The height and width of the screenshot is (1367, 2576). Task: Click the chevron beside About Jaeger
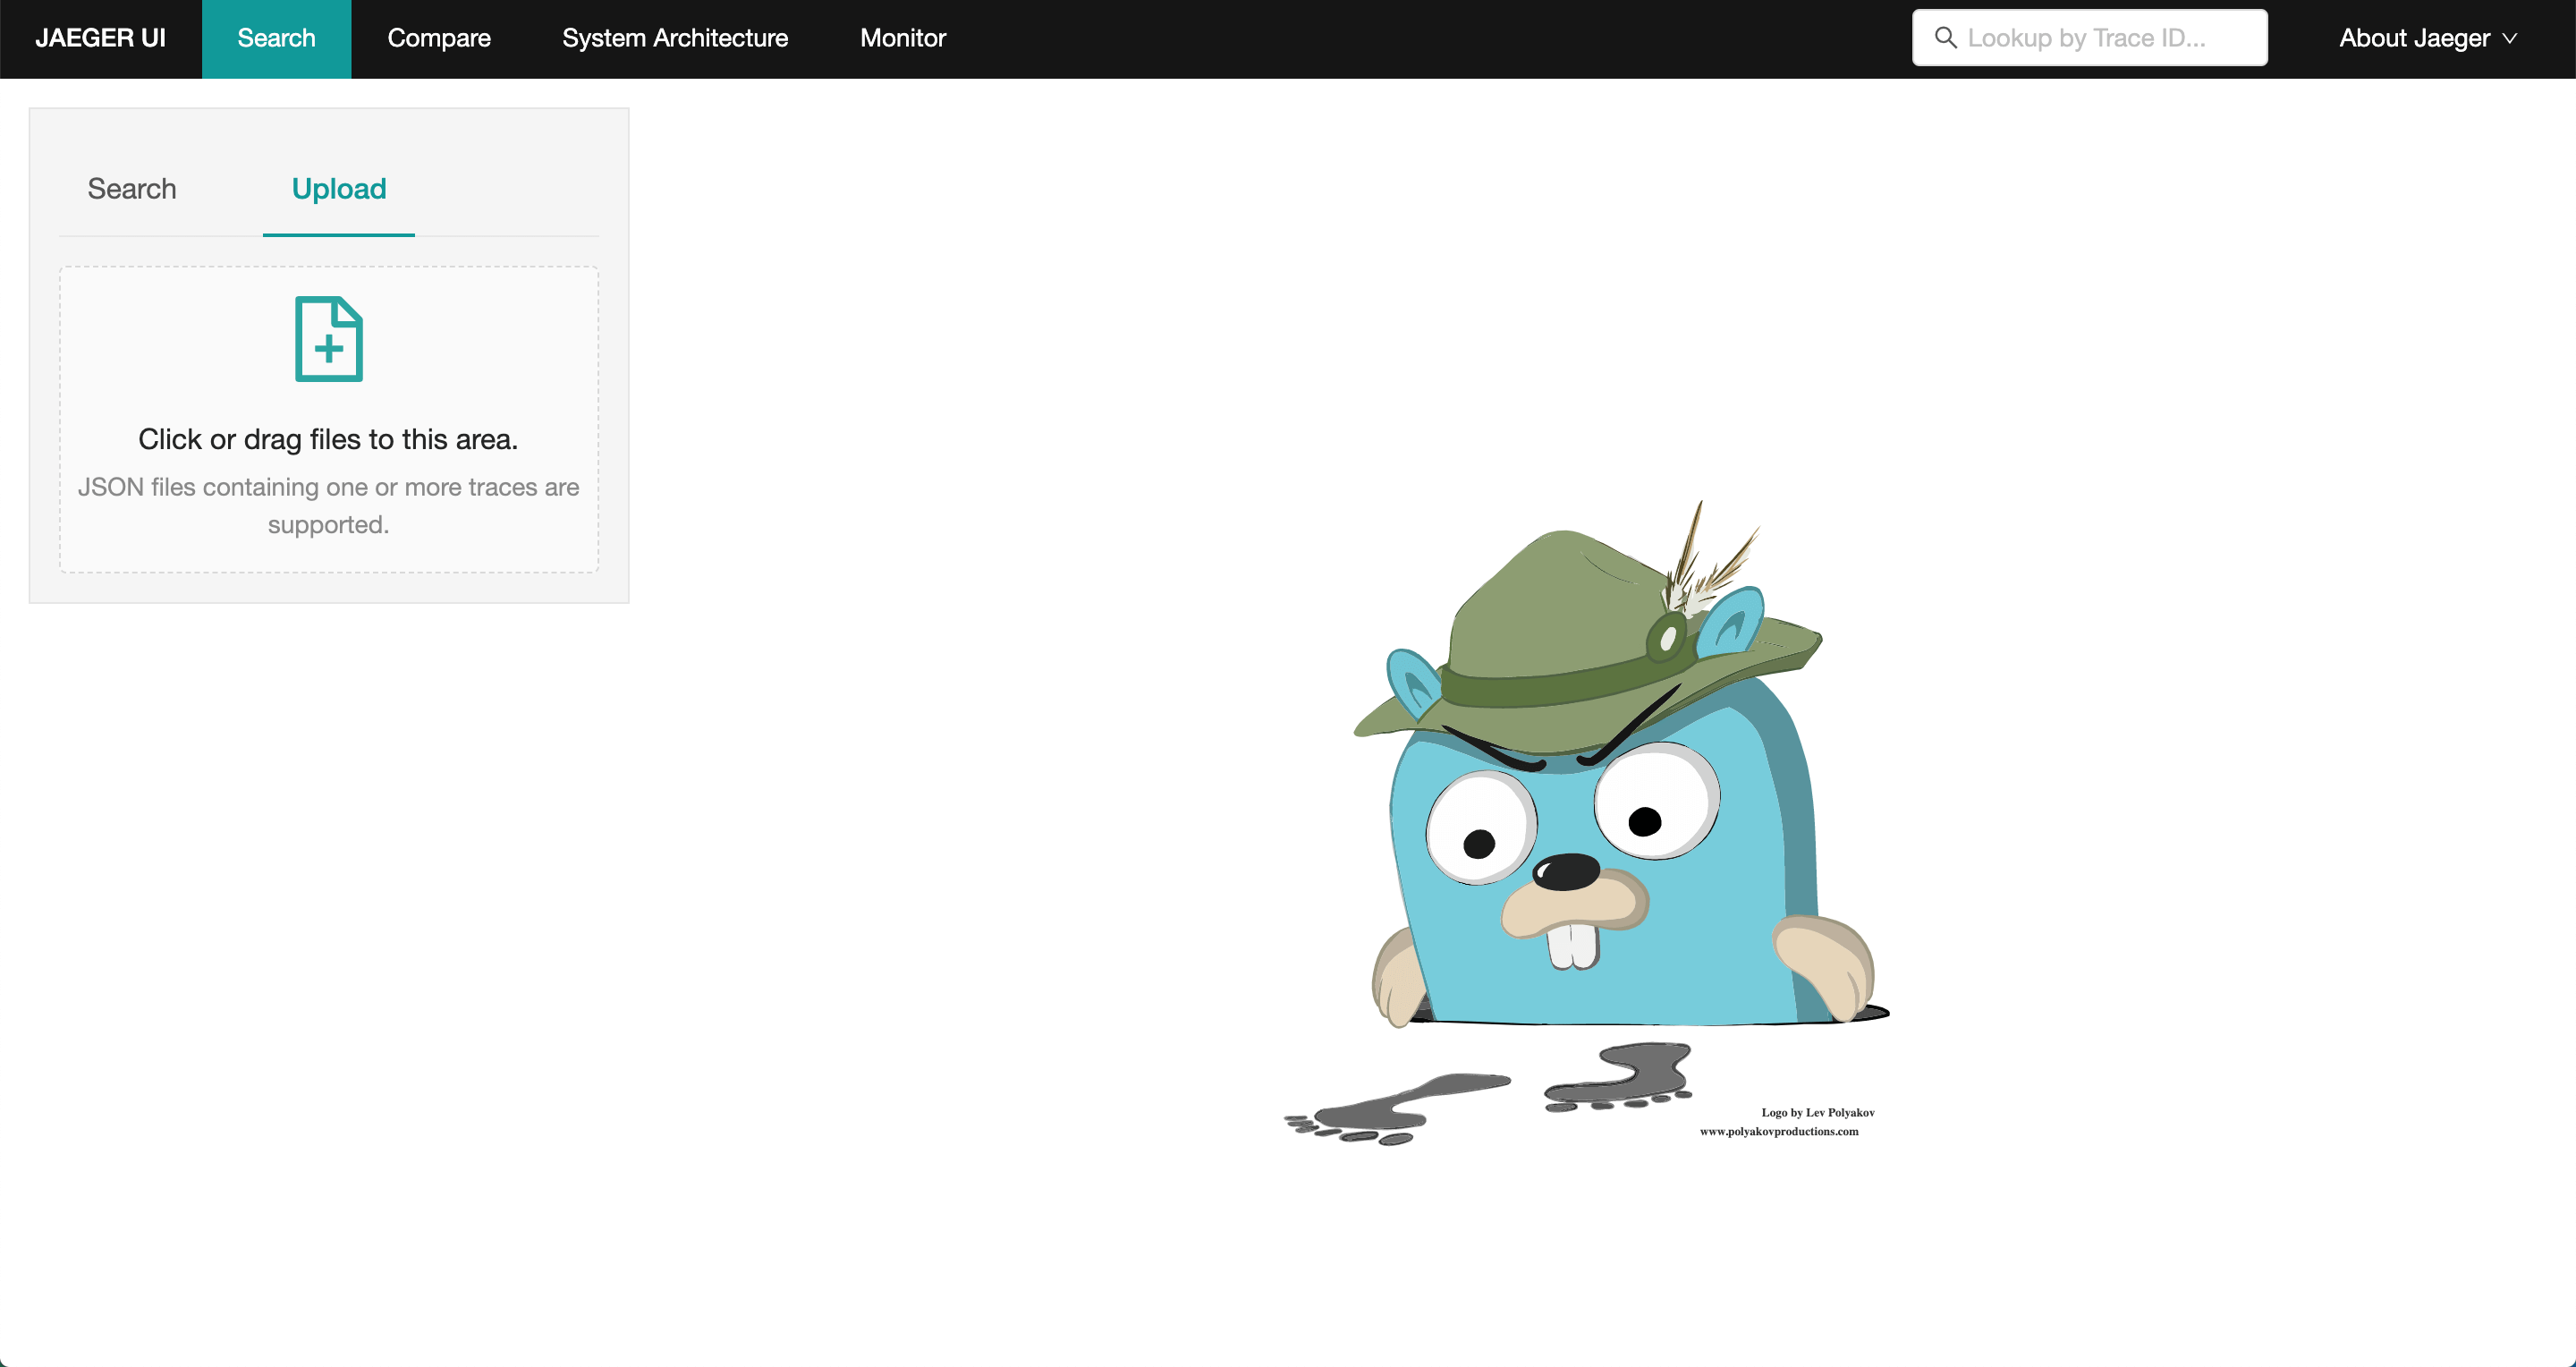click(x=2509, y=39)
